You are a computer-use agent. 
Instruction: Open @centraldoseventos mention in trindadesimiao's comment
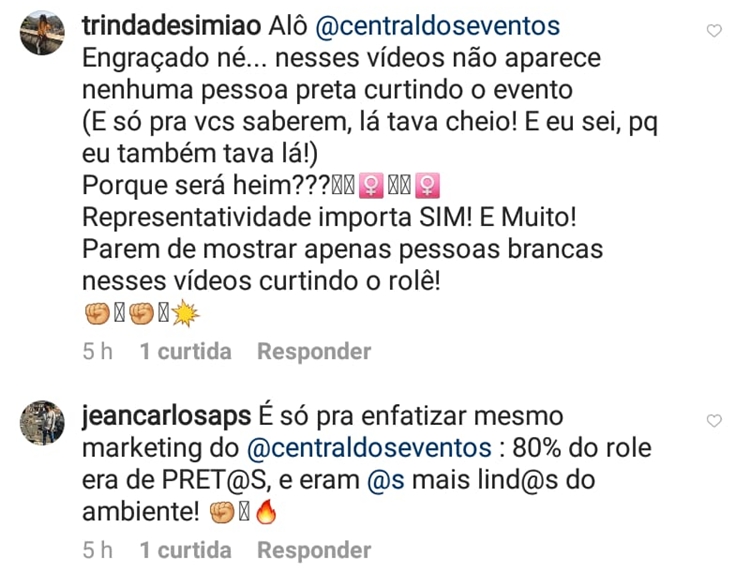click(x=438, y=26)
